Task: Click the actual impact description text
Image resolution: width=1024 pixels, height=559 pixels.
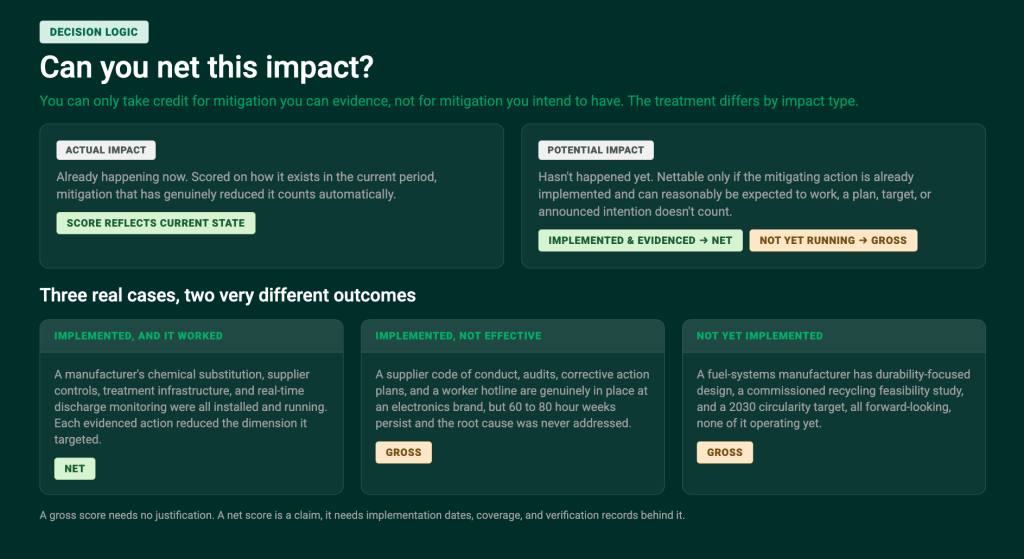Action: pyautogui.click(x=246, y=185)
